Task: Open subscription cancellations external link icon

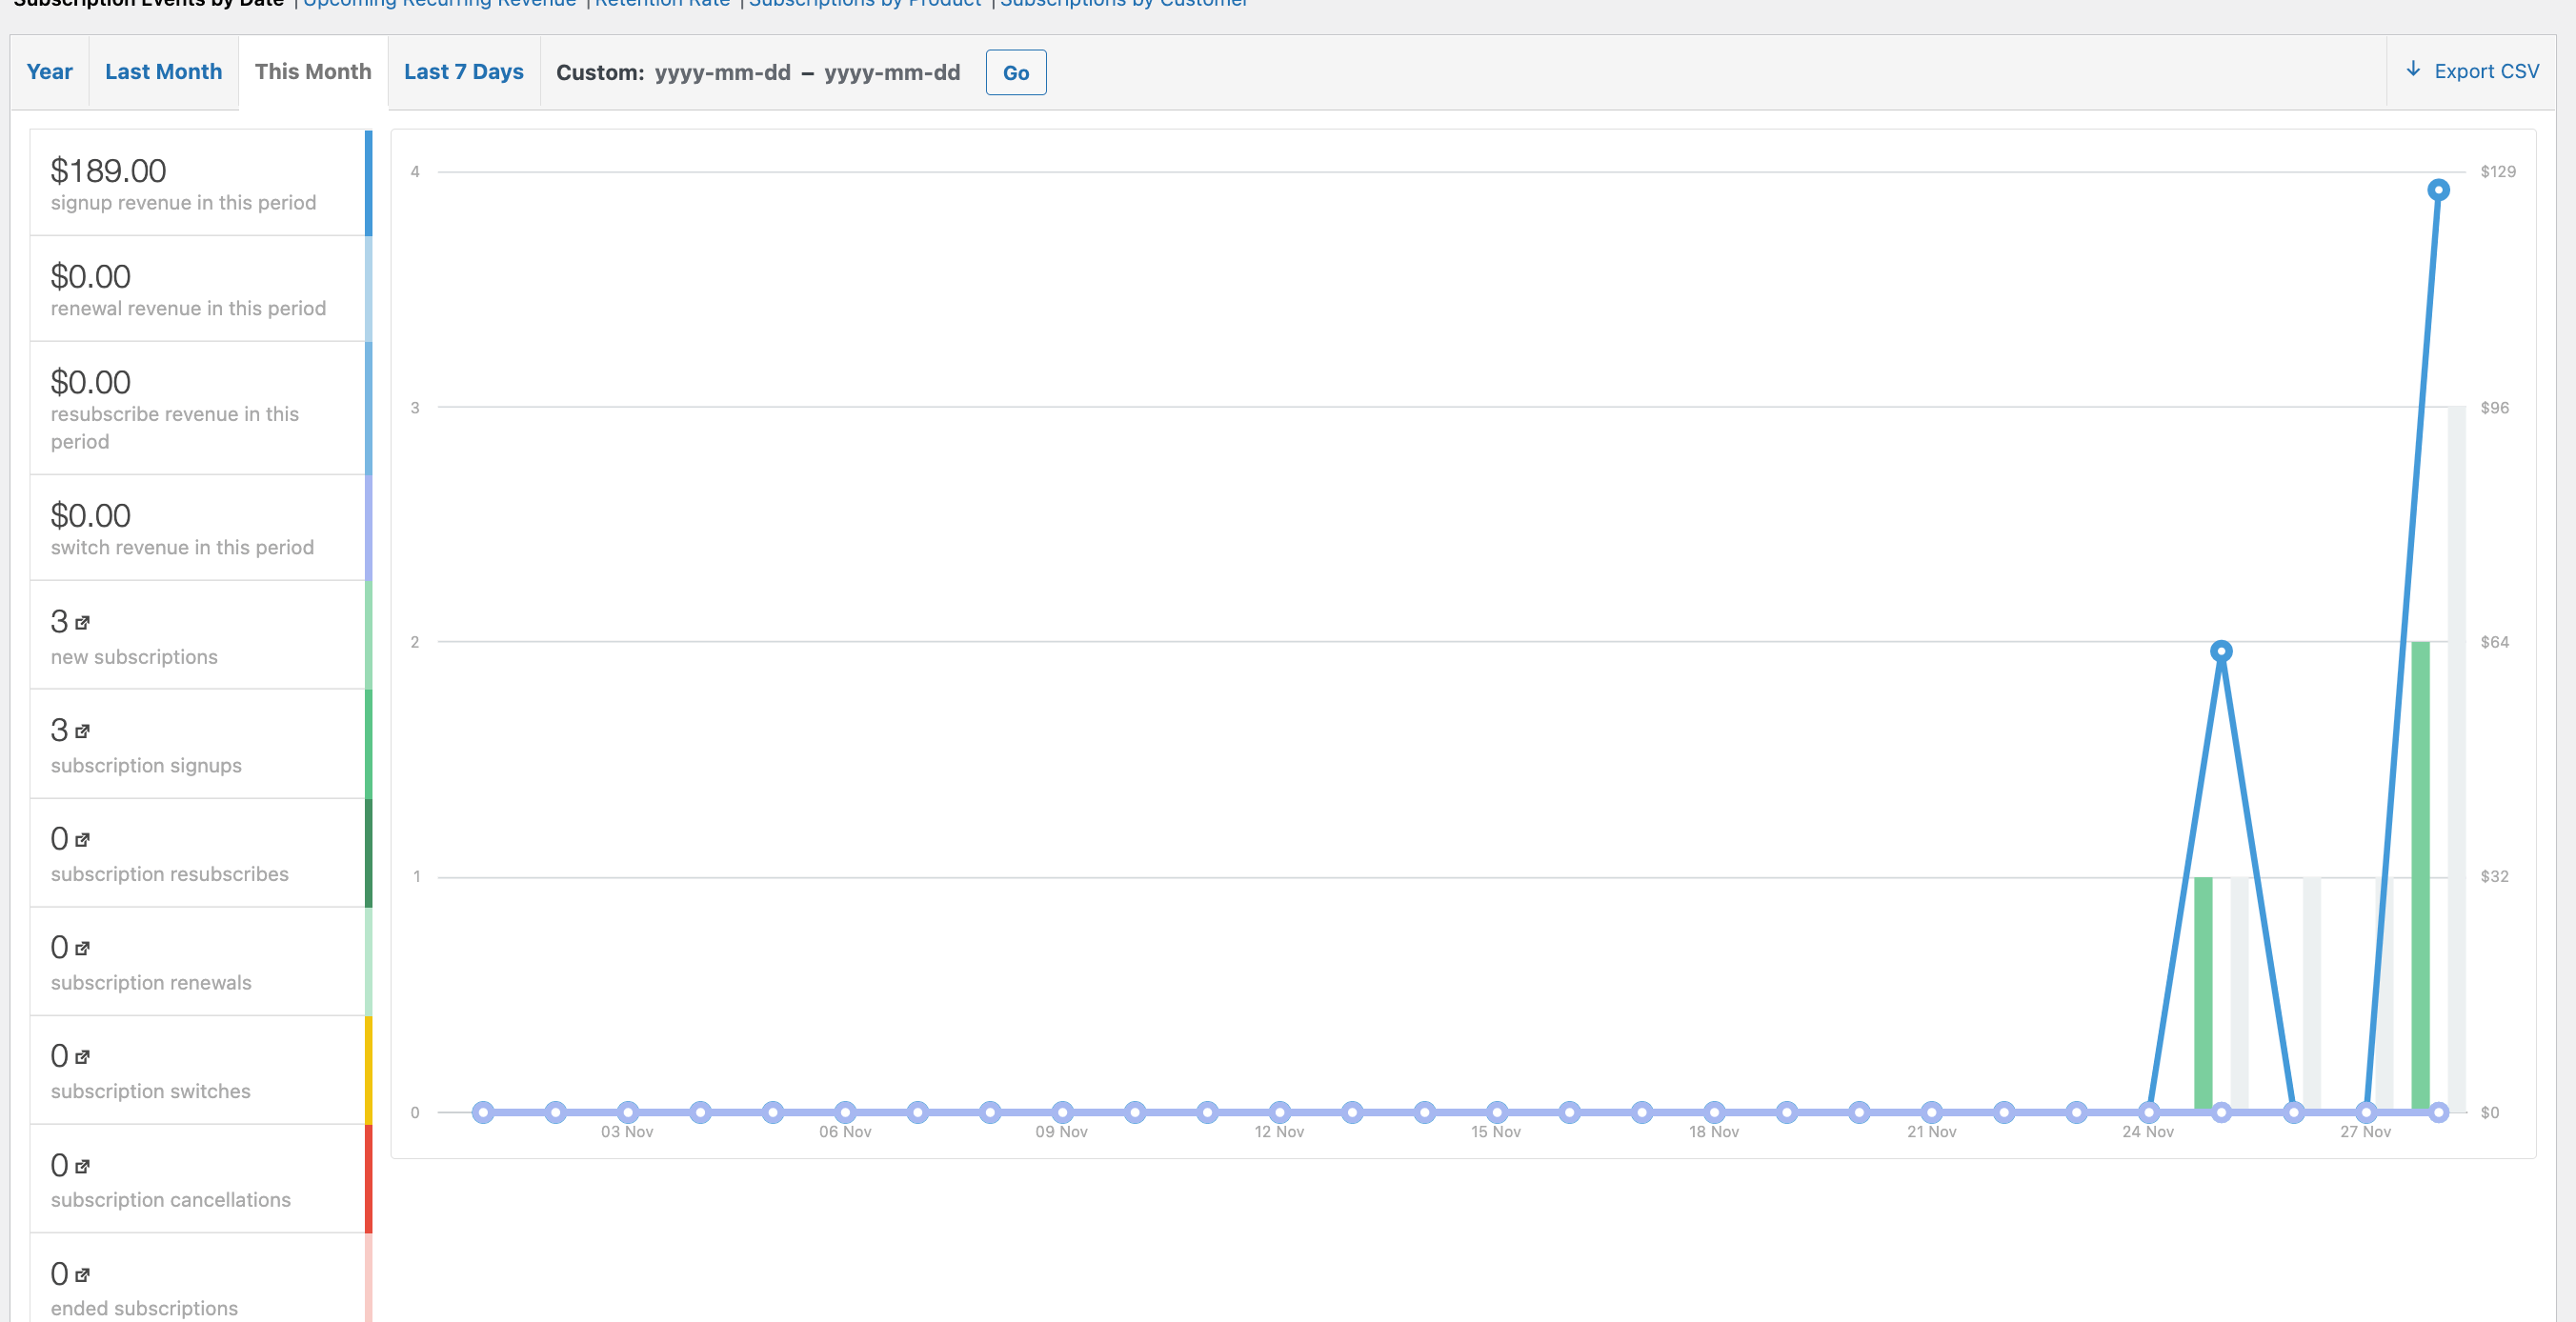Action: 83,1164
